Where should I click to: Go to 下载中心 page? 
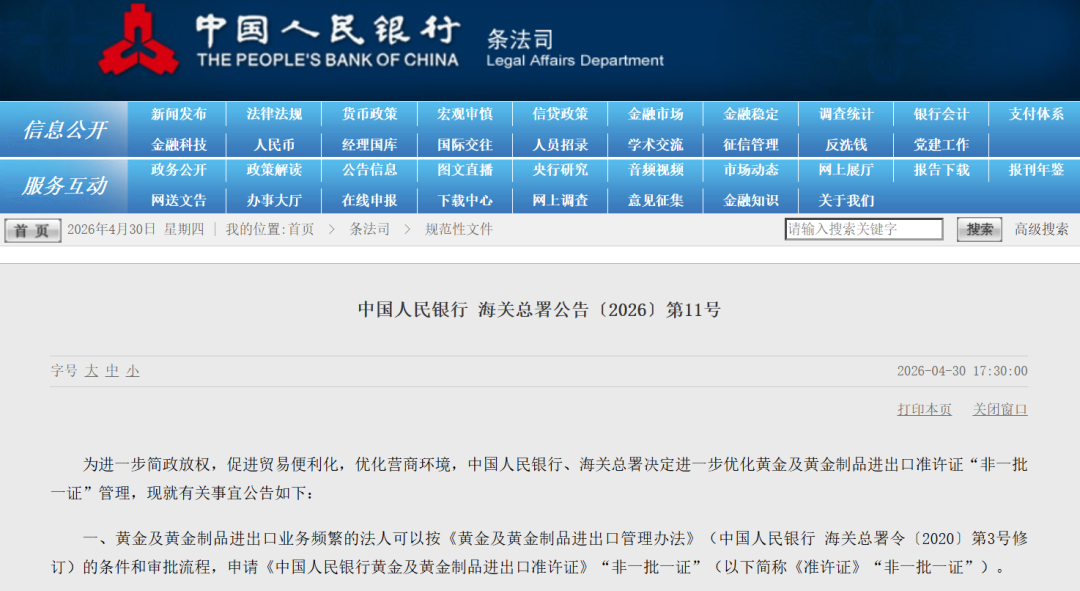[x=465, y=200]
